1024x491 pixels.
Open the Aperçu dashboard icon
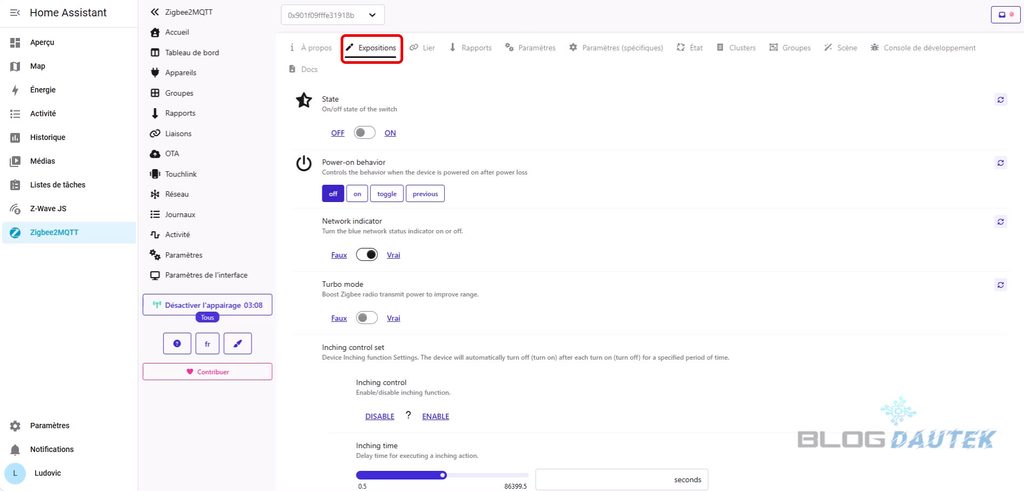(15, 42)
